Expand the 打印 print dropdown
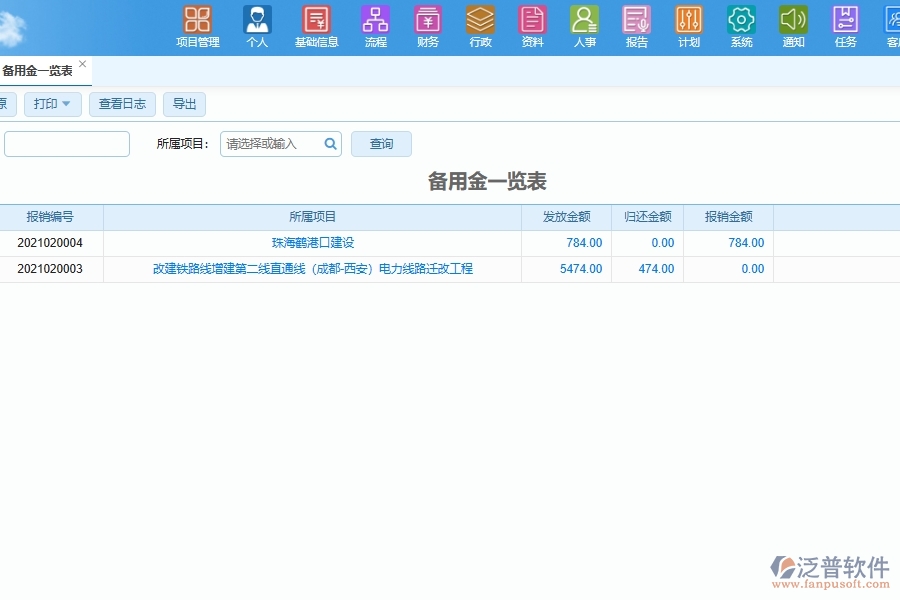Viewport: 900px width, 600px height. (x=52, y=104)
